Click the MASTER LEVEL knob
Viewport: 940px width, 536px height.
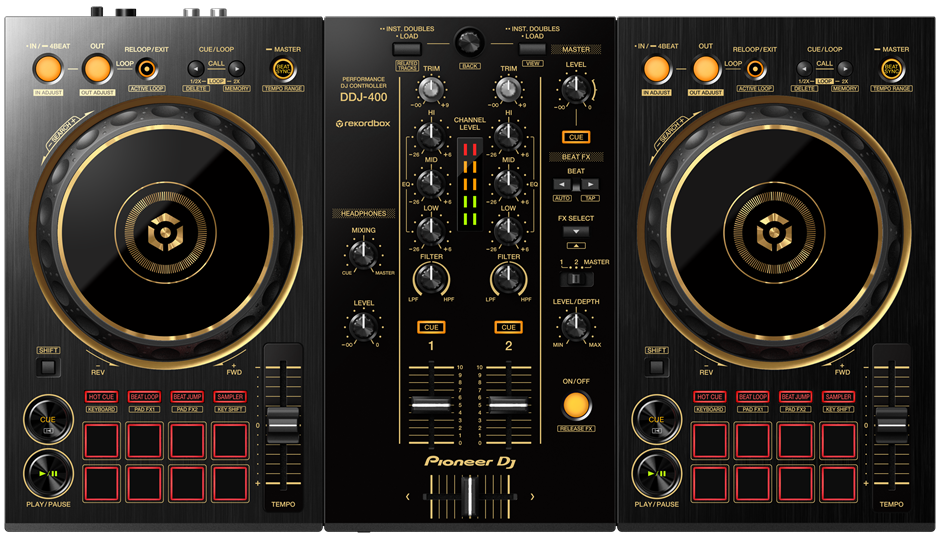coord(576,89)
